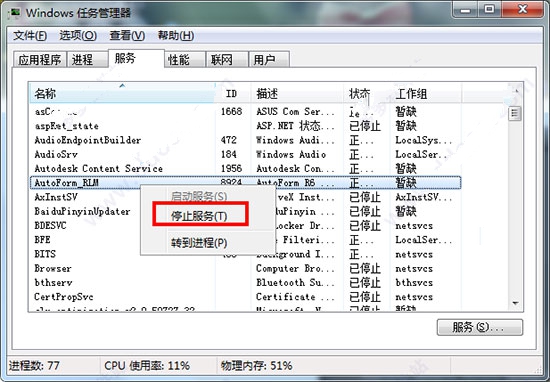550x382 pixels.
Task: Open the 查看(V) menu
Action: pos(127,35)
